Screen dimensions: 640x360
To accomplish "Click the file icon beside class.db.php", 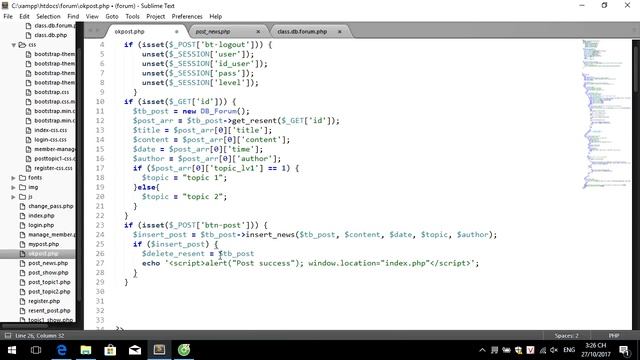I will (x=28, y=35).
